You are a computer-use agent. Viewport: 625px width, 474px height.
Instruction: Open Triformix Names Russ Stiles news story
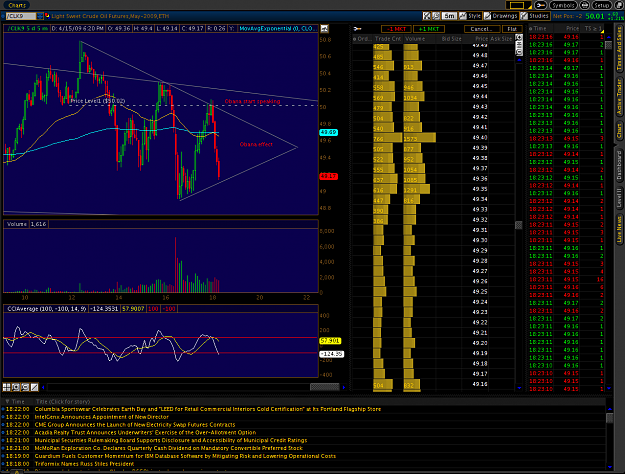click(x=84, y=464)
